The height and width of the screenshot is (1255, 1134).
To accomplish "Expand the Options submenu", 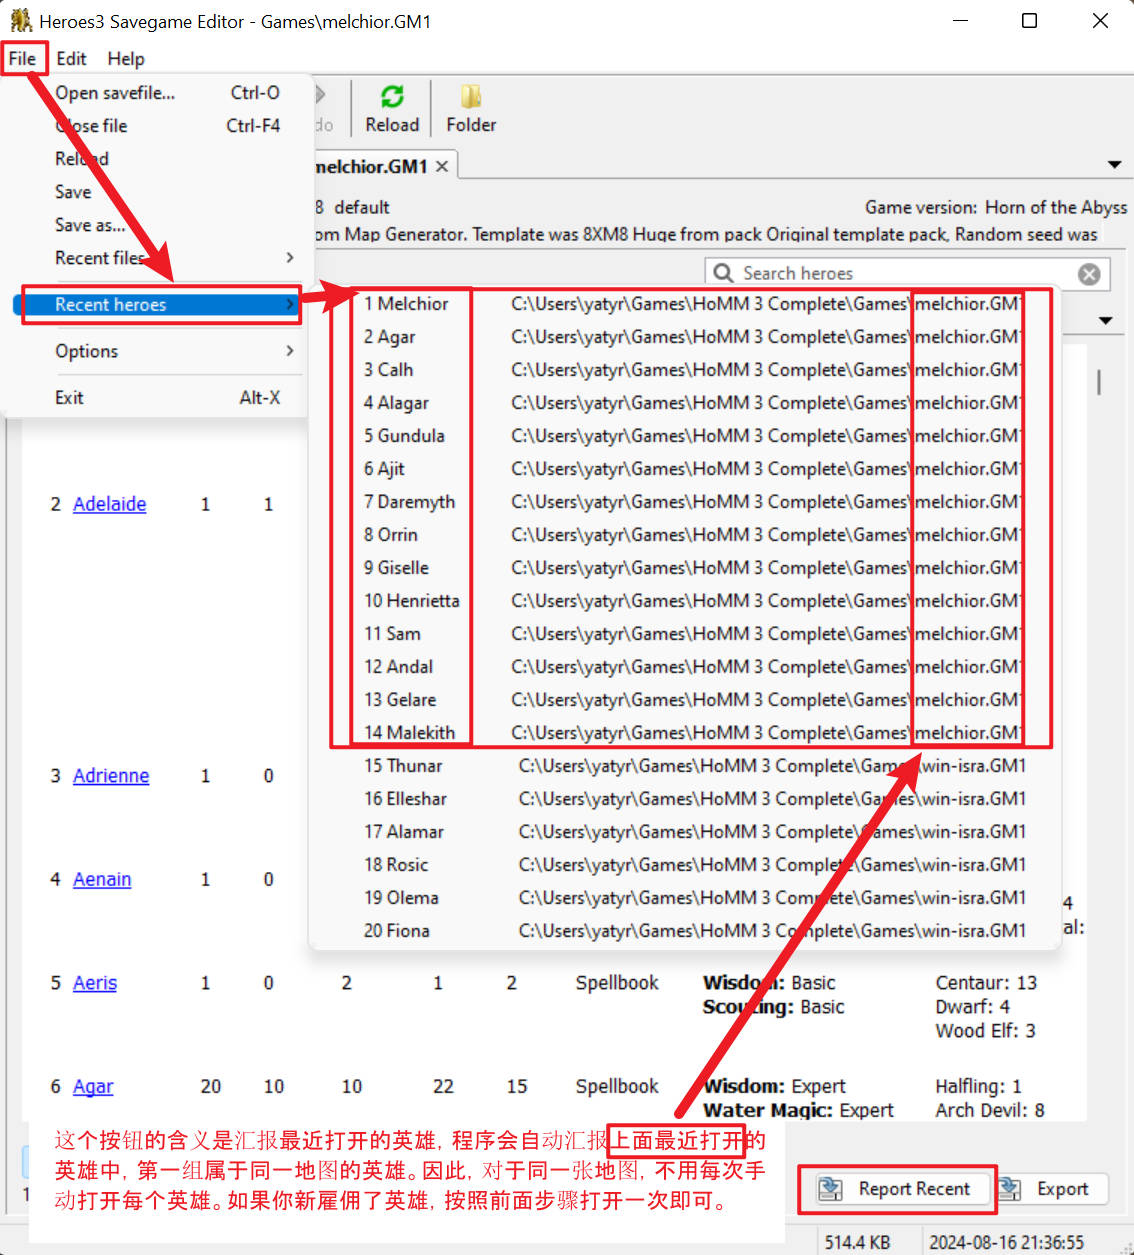I will (156, 351).
